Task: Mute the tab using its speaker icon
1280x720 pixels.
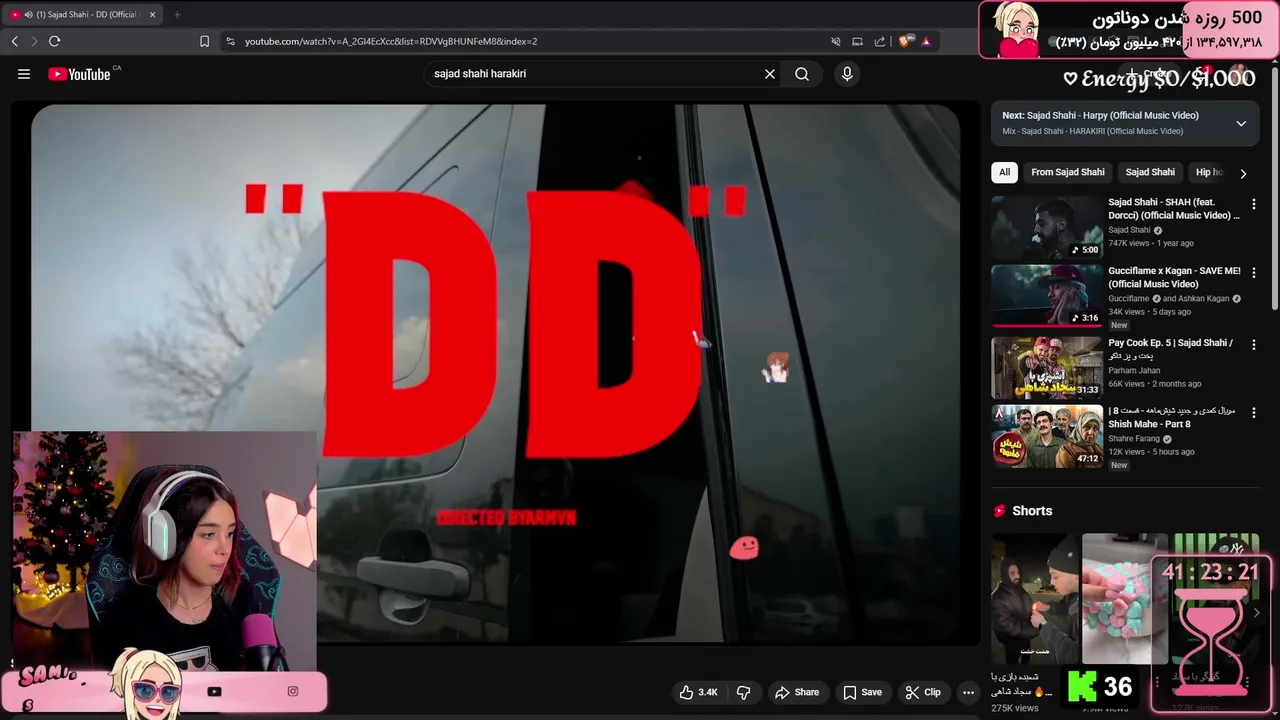Action: [28, 14]
